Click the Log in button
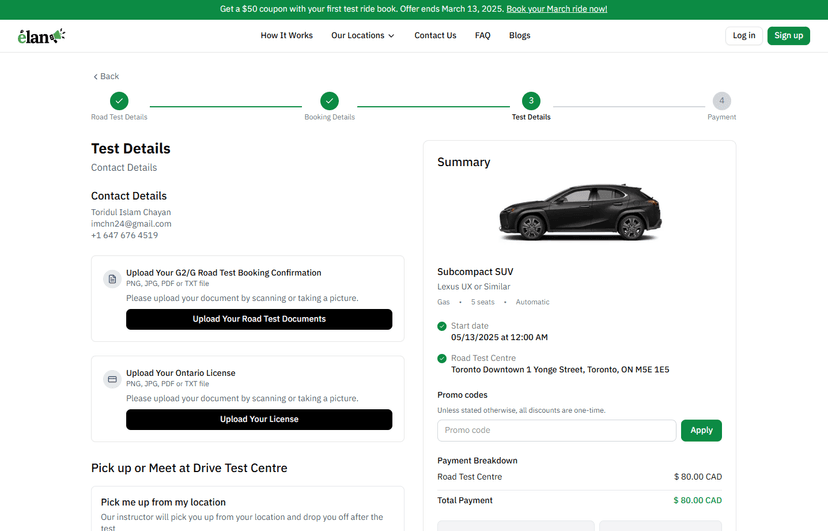The width and height of the screenshot is (828, 531). point(744,35)
